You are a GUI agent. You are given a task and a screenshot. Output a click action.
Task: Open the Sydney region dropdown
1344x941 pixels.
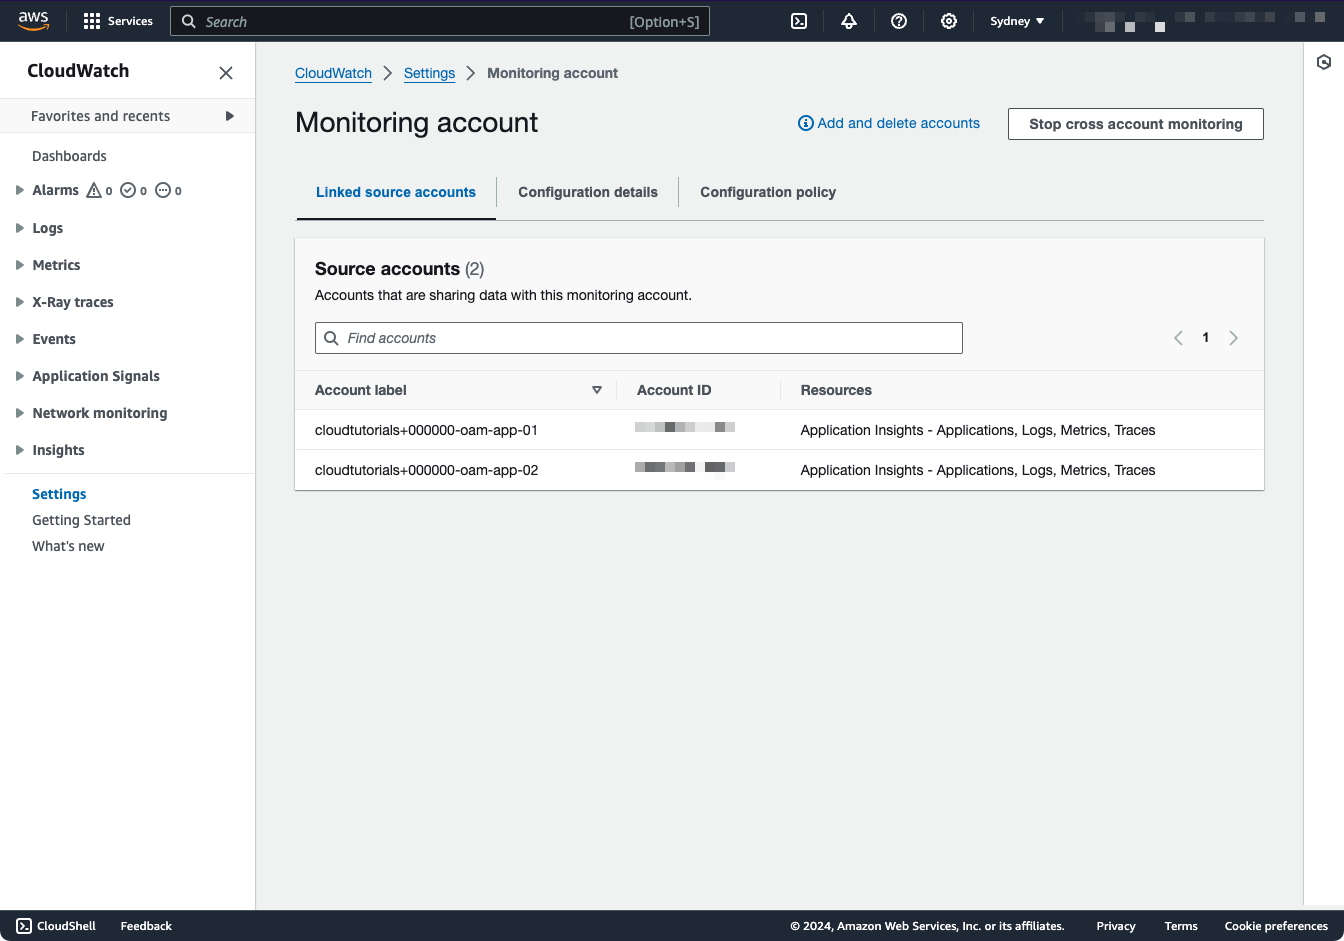[1017, 21]
